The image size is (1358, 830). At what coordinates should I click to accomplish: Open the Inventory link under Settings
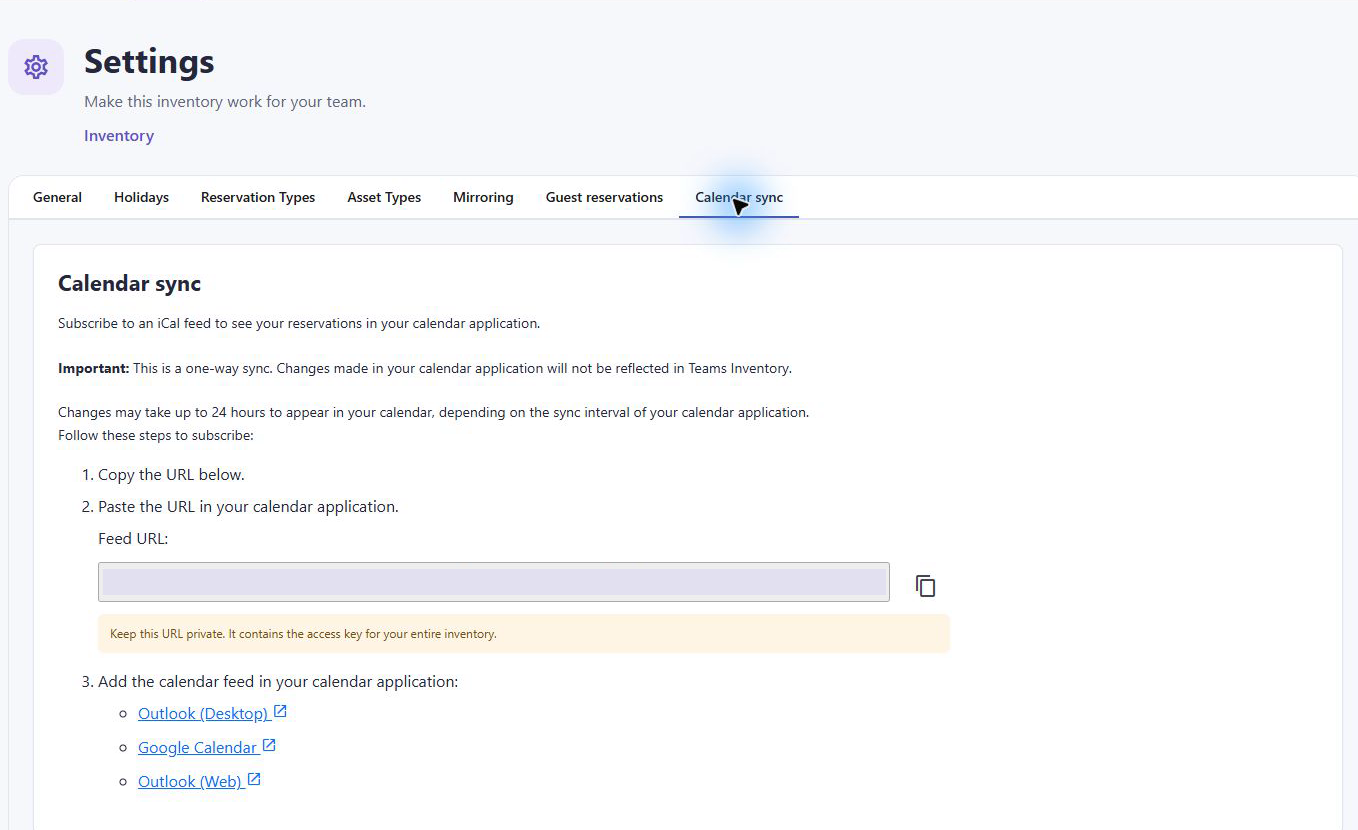(119, 136)
